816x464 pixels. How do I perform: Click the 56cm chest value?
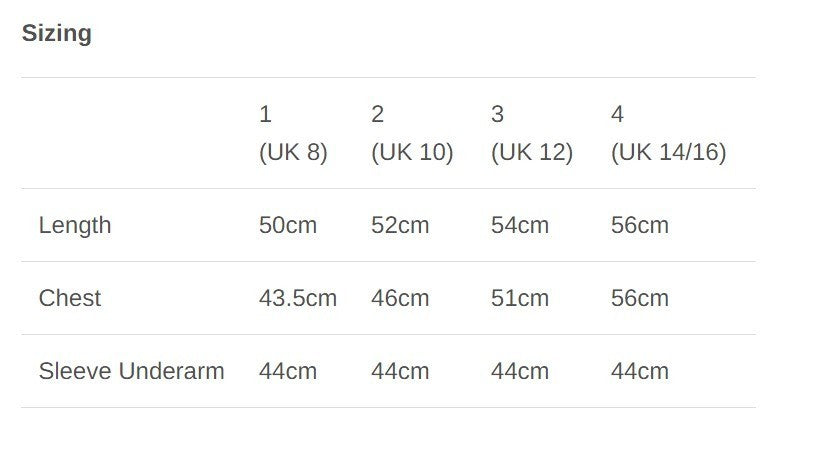pos(640,298)
